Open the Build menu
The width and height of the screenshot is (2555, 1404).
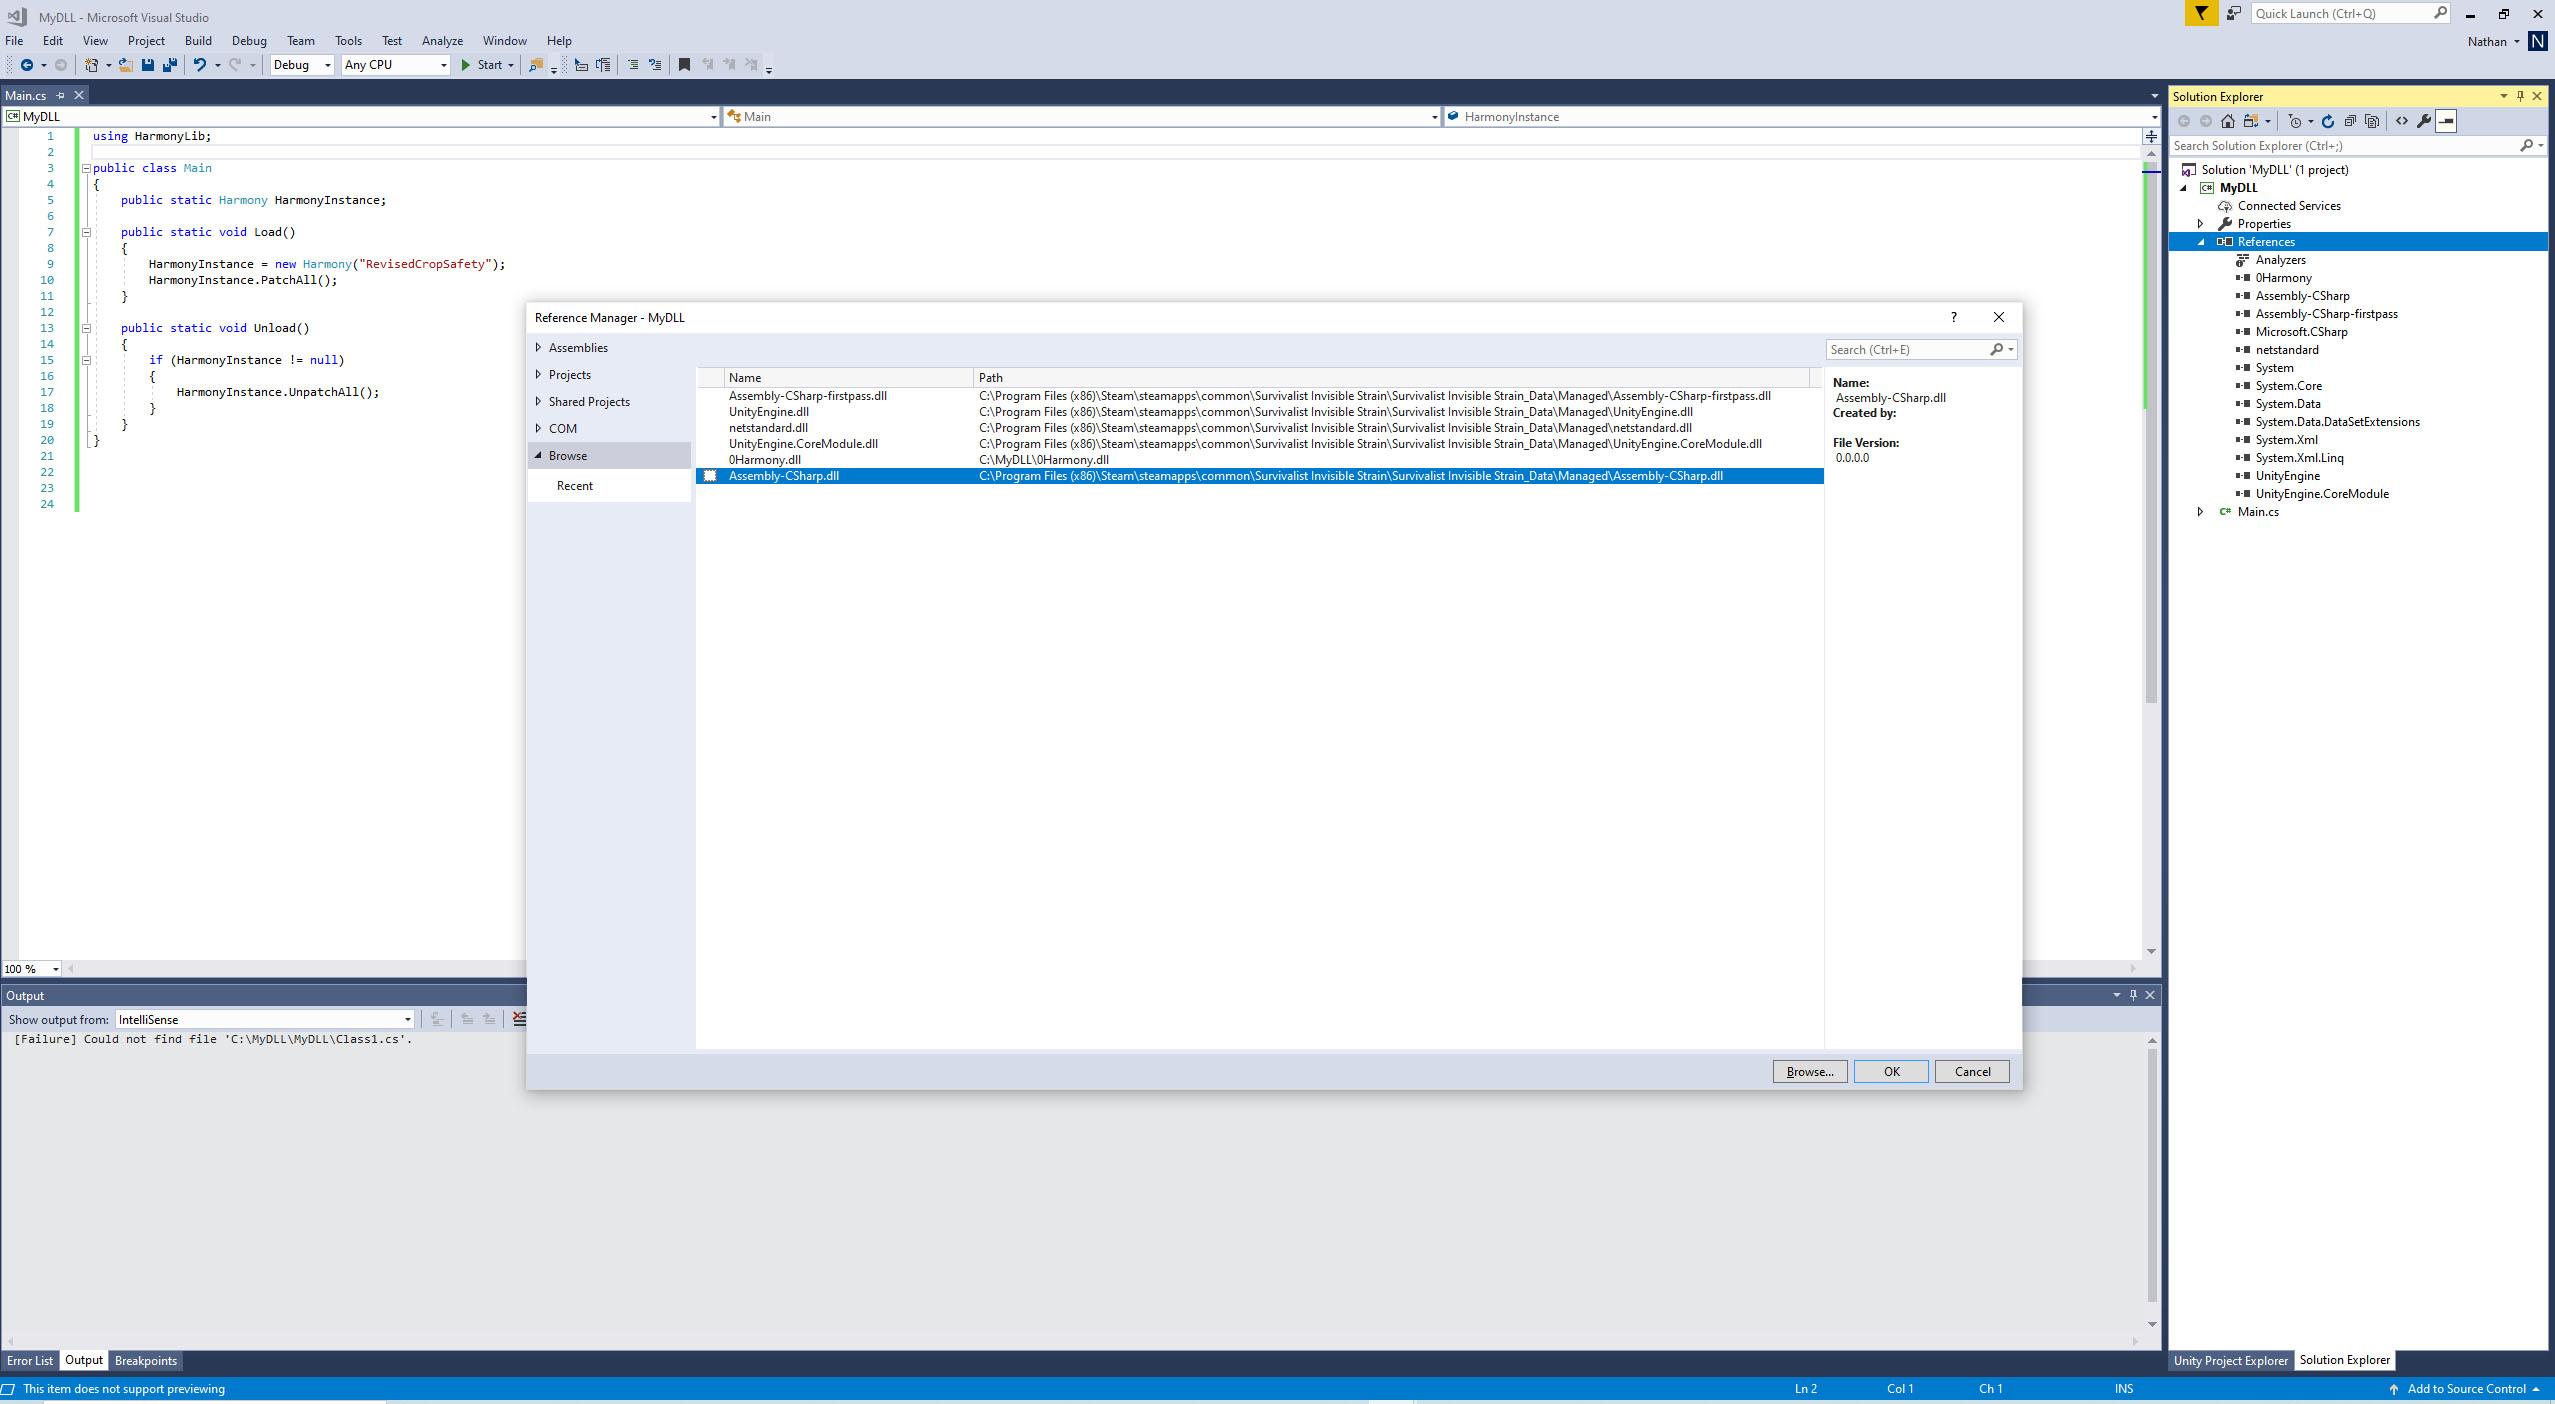click(x=198, y=41)
